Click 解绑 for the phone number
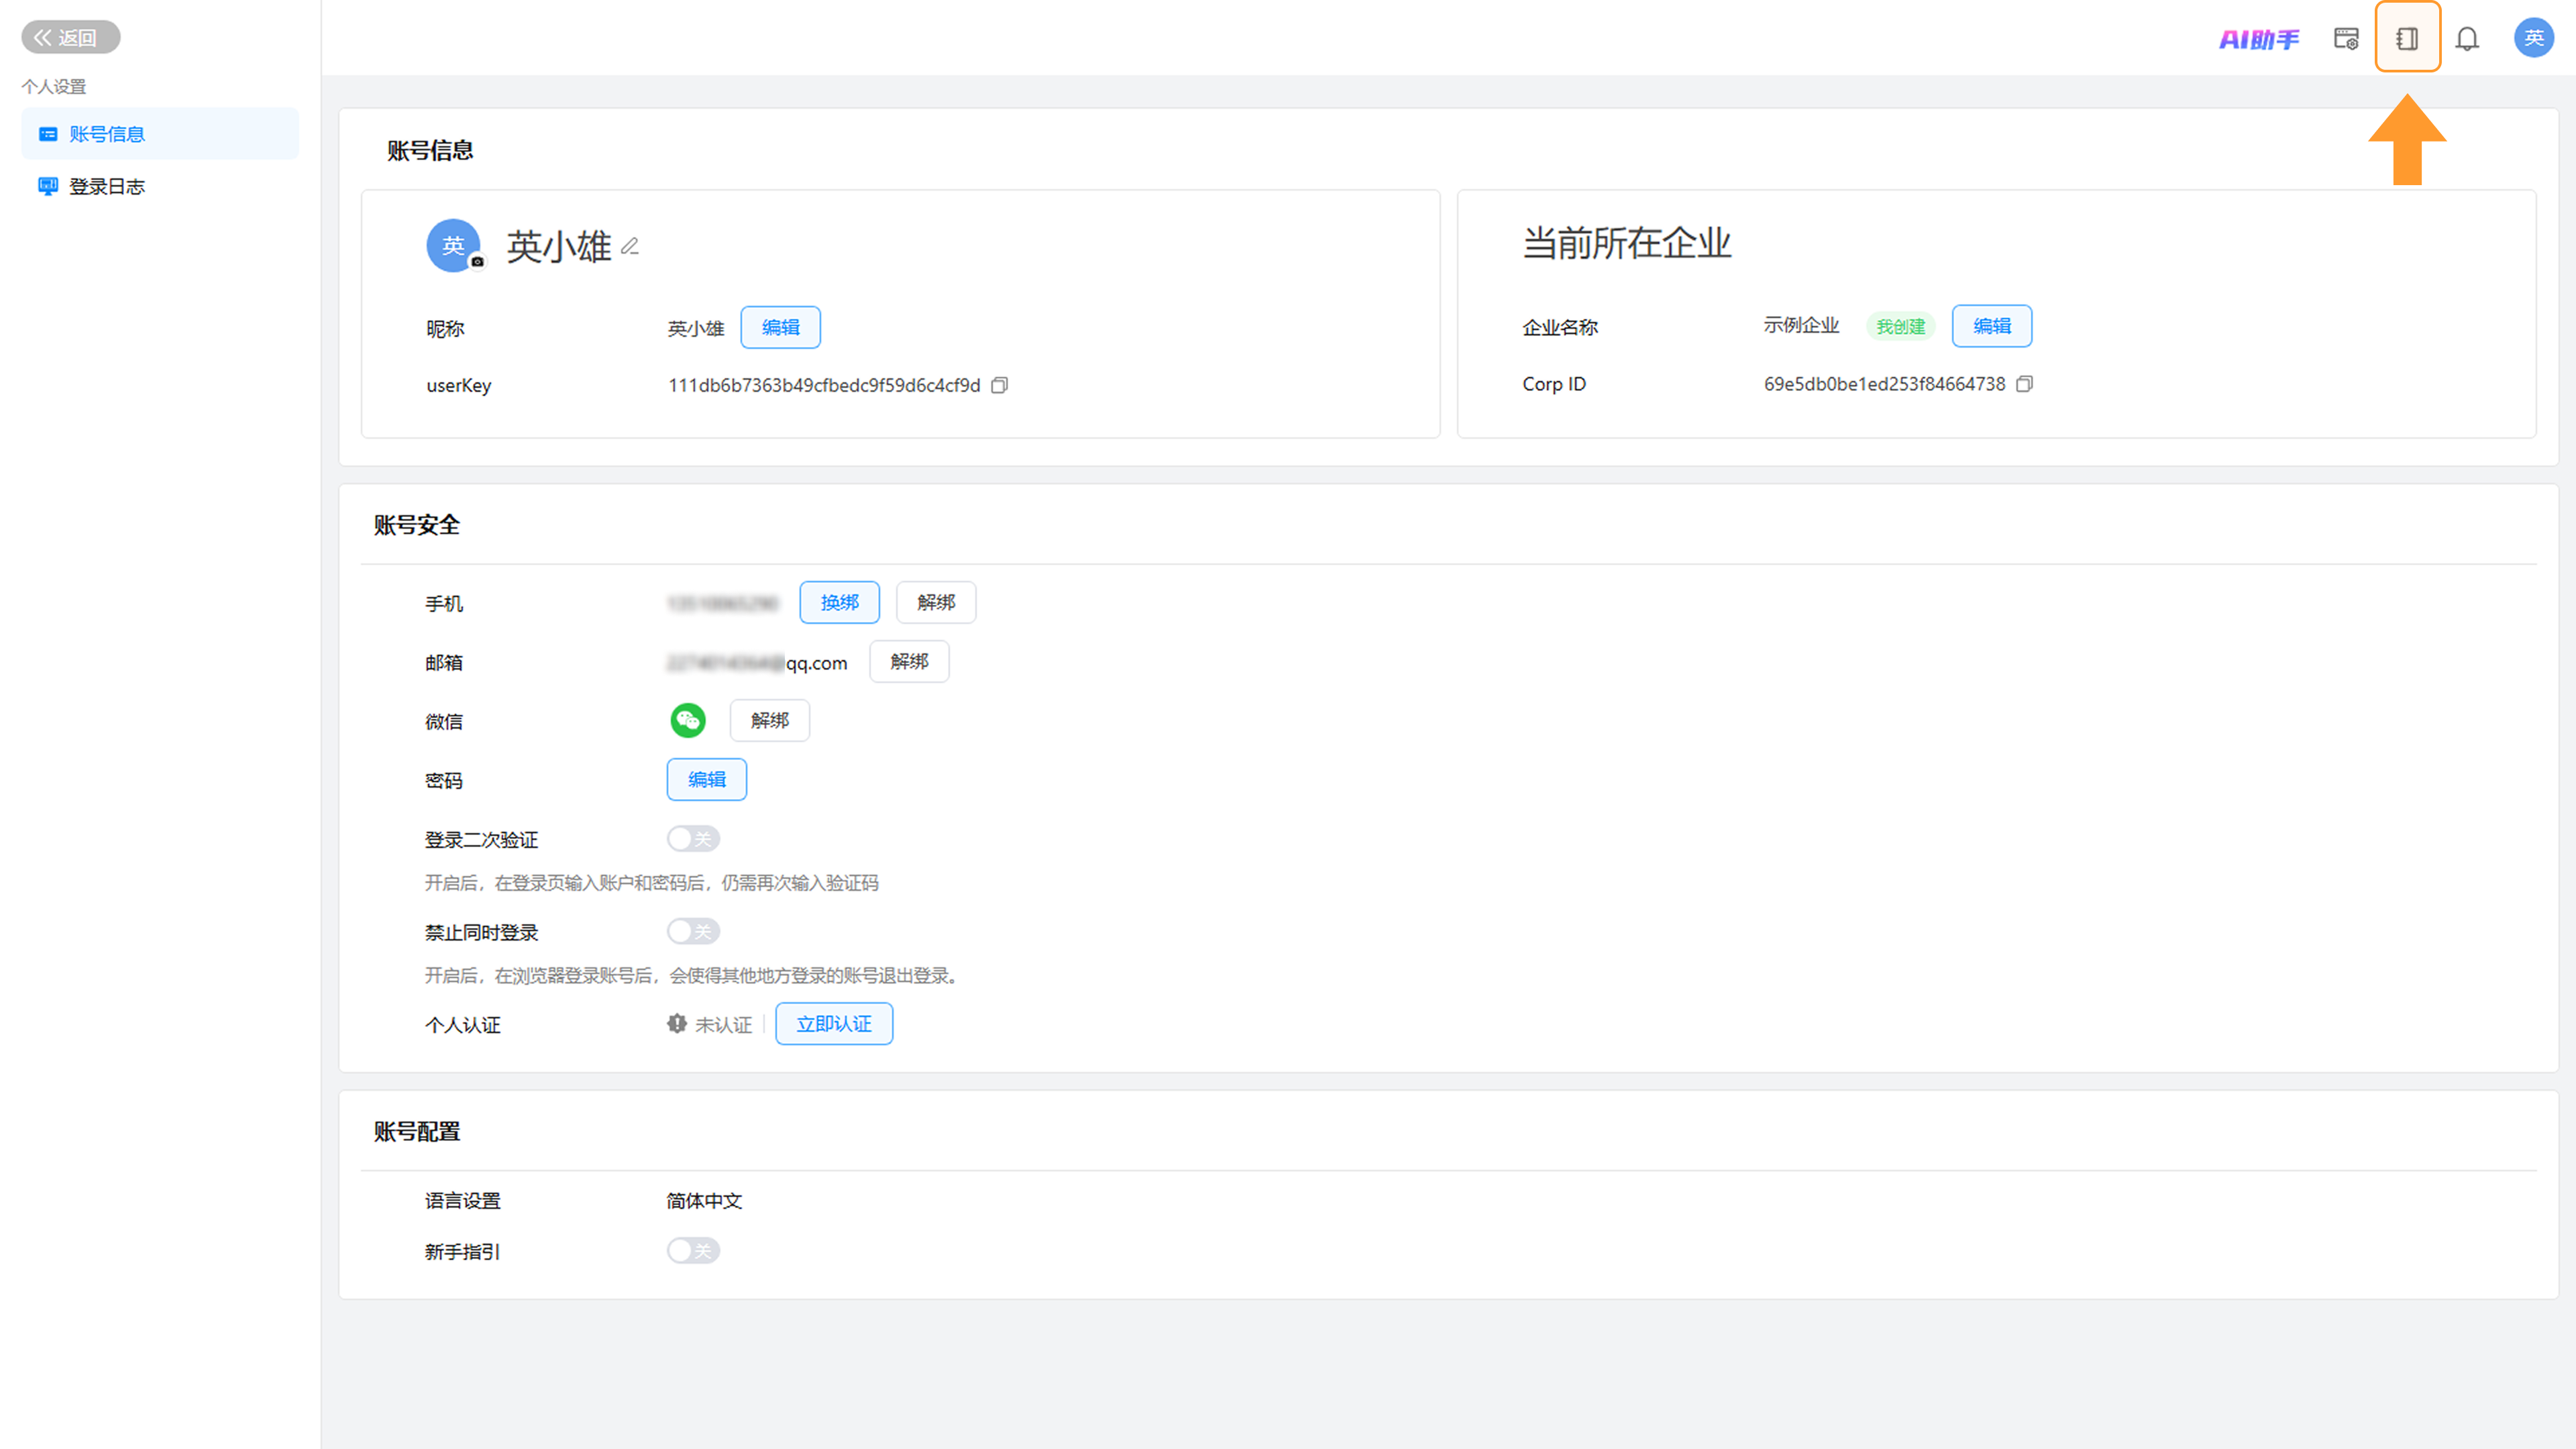The height and width of the screenshot is (1449, 2576). 936,602
